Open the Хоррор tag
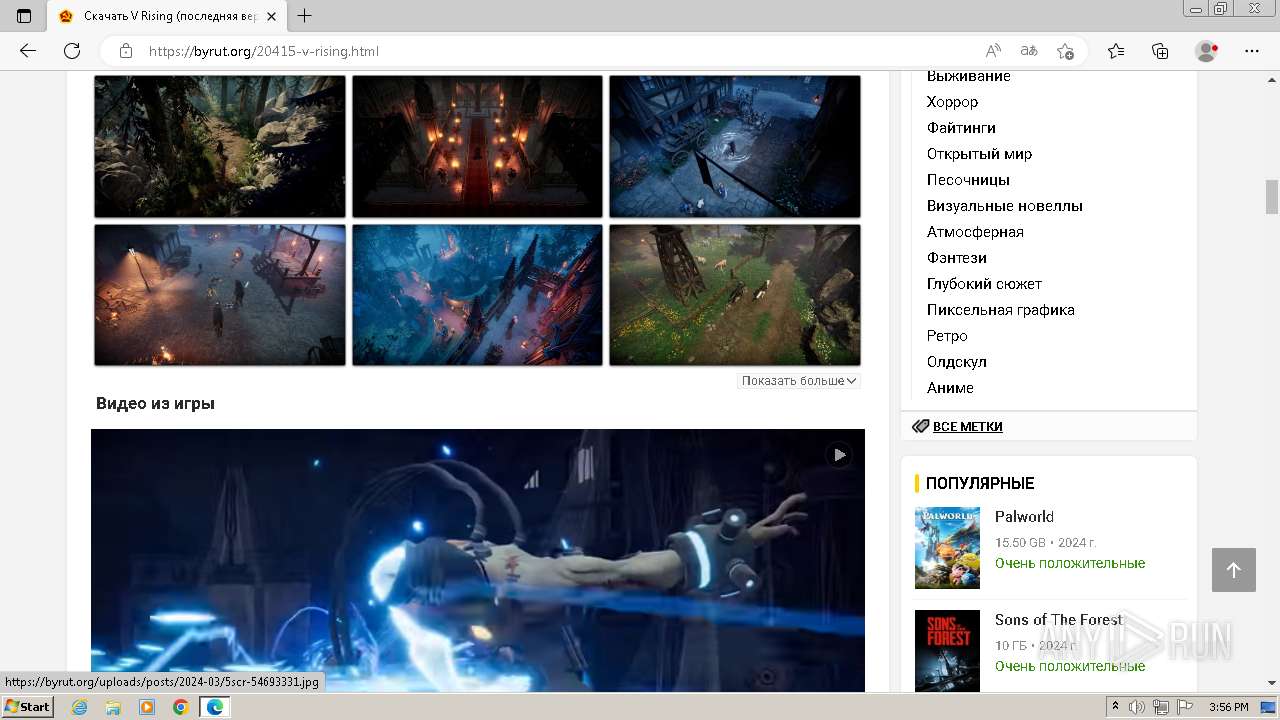This screenshot has width=1280, height=720. (952, 102)
